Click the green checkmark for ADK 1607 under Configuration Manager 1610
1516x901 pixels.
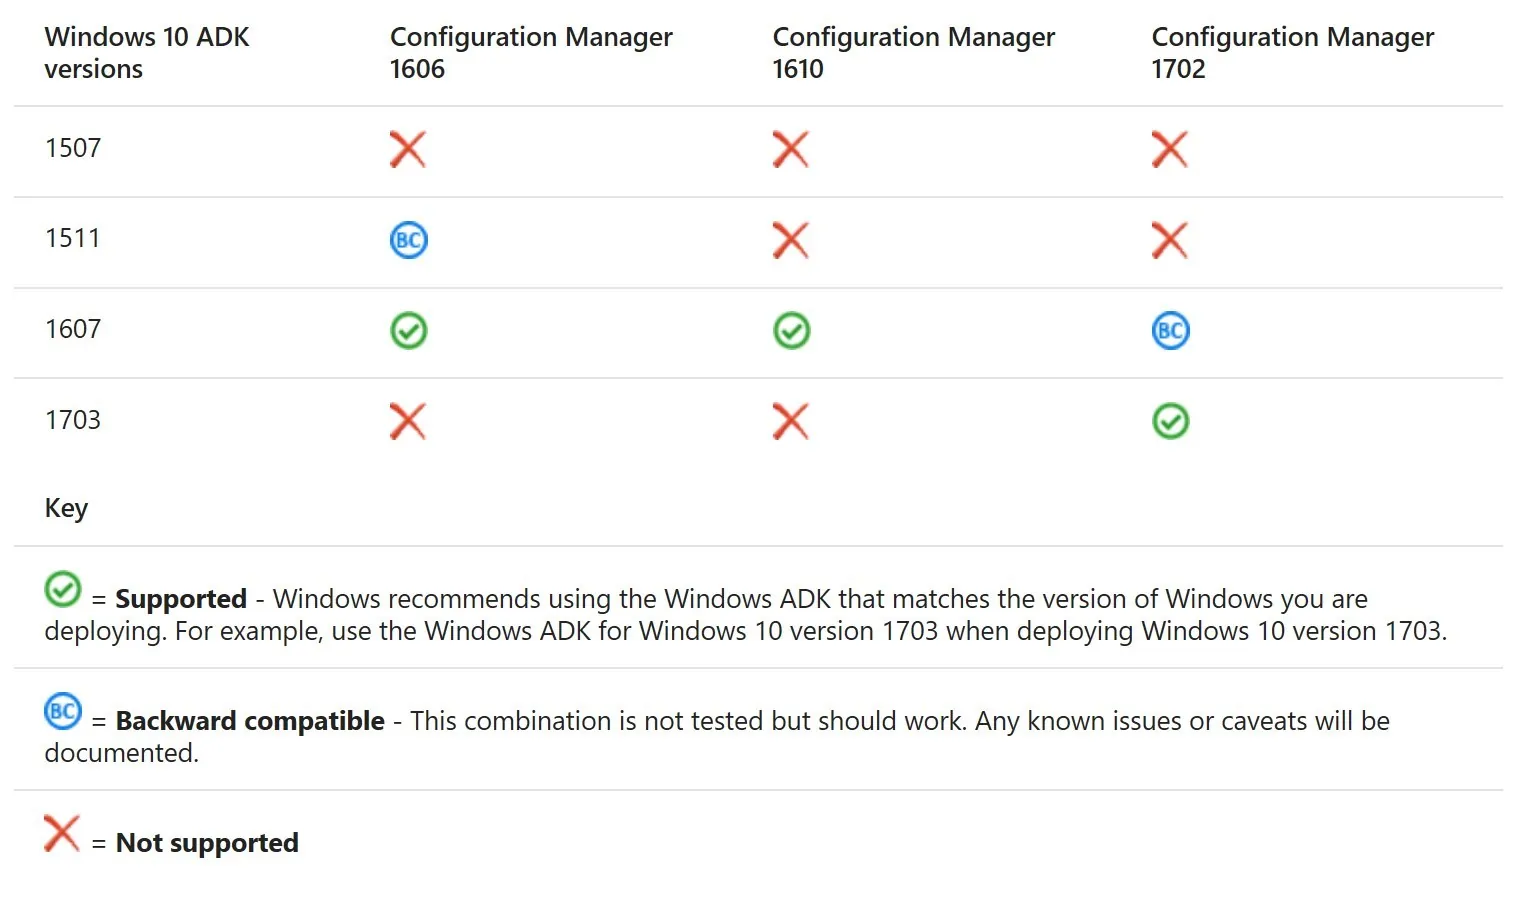tap(791, 331)
